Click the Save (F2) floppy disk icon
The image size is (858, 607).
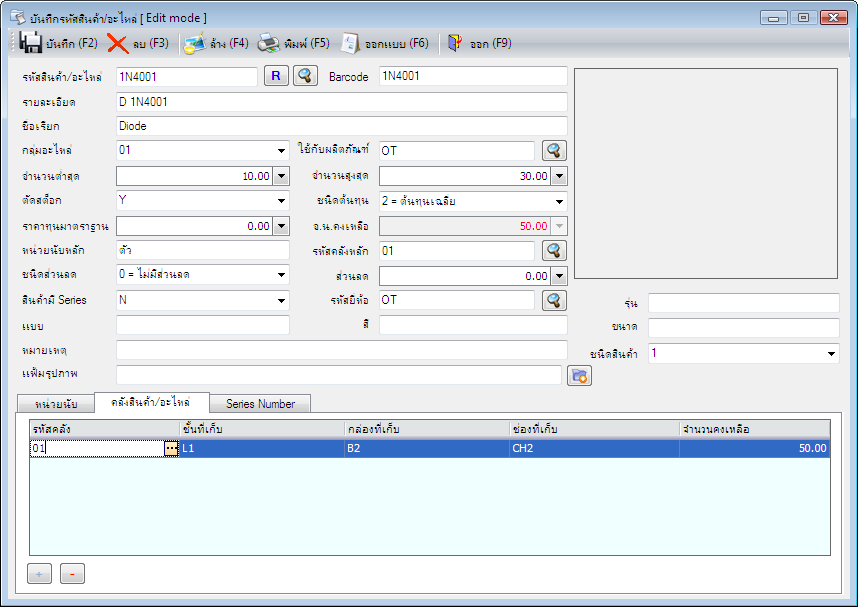(x=30, y=43)
